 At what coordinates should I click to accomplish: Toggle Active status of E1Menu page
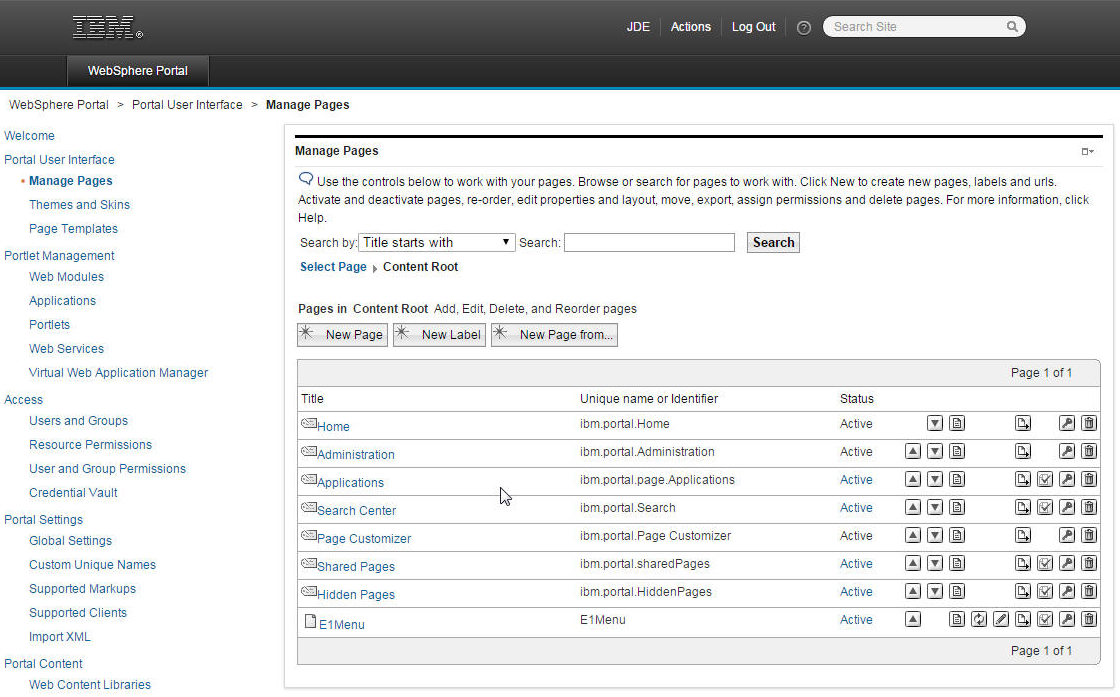[x=856, y=620]
